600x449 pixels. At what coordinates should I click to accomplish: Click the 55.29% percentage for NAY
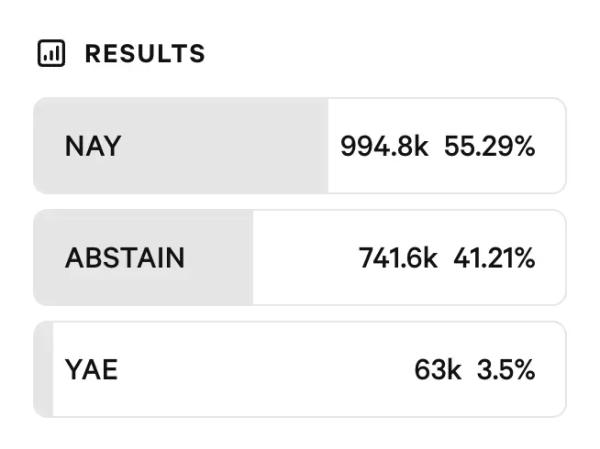(490, 146)
